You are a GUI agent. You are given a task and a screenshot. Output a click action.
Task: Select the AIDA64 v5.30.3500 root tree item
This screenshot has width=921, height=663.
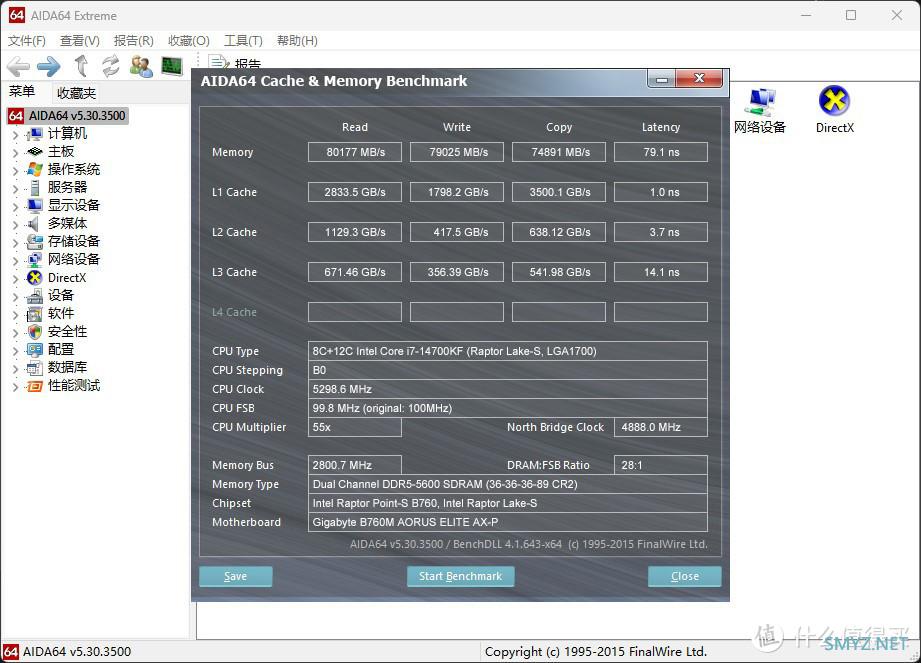68,116
